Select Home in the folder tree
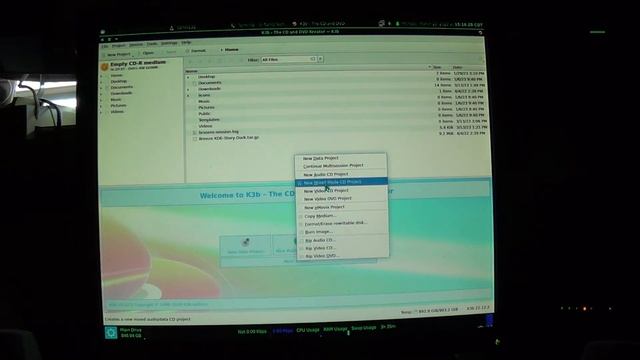640x360 pixels. tap(116, 75)
